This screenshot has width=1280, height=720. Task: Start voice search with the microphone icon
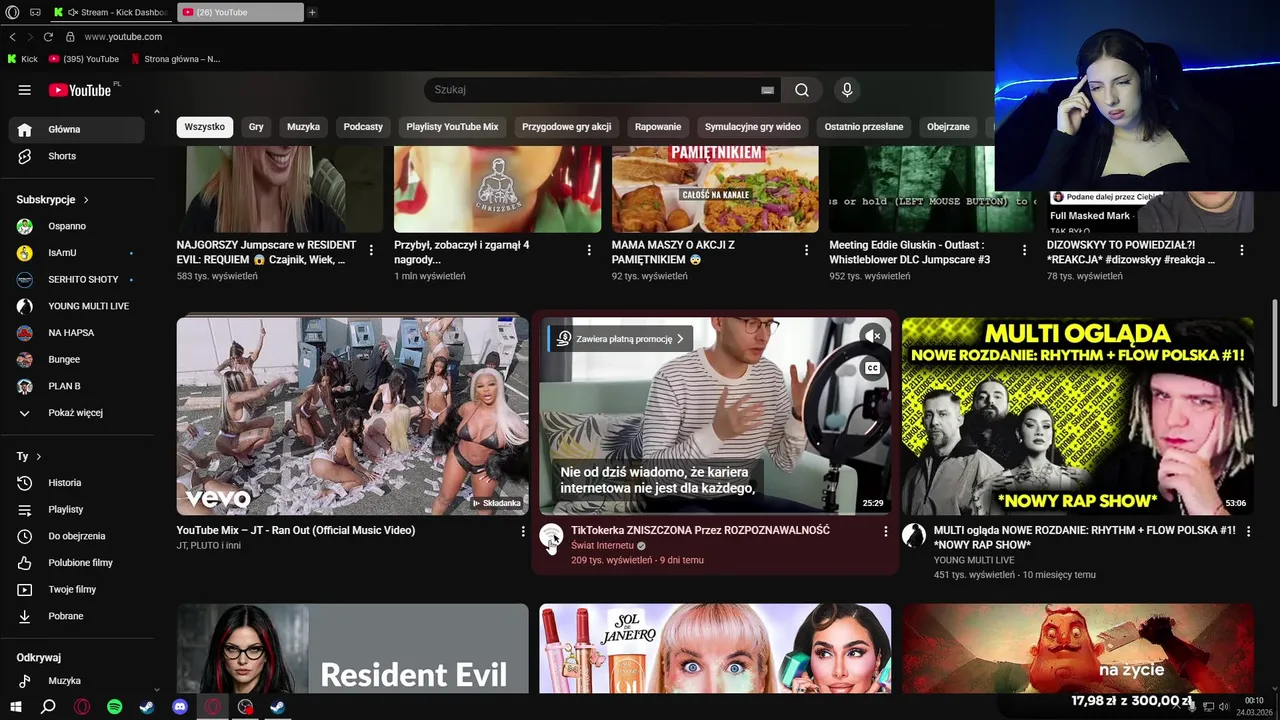pos(847,90)
